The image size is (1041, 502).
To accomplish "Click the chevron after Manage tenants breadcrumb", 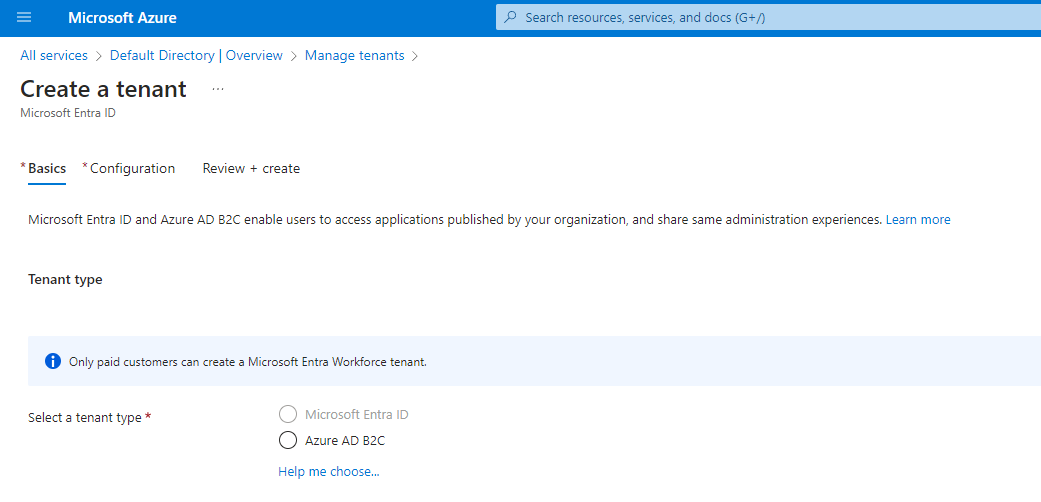I will [x=415, y=56].
